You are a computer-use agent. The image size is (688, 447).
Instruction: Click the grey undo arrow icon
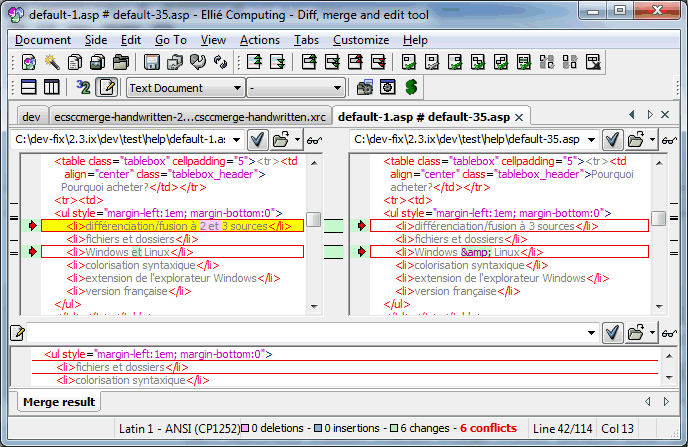tap(197, 62)
